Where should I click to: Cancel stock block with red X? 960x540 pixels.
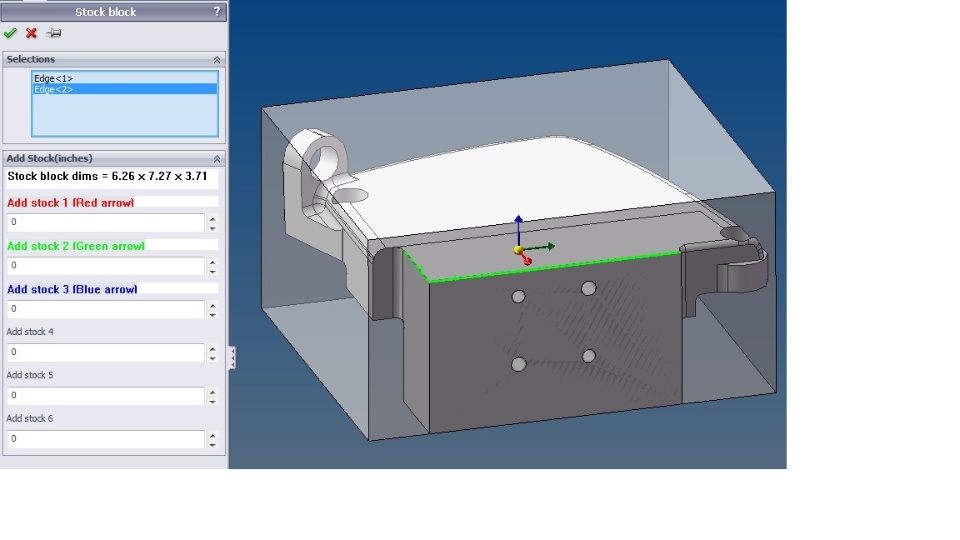[31, 33]
